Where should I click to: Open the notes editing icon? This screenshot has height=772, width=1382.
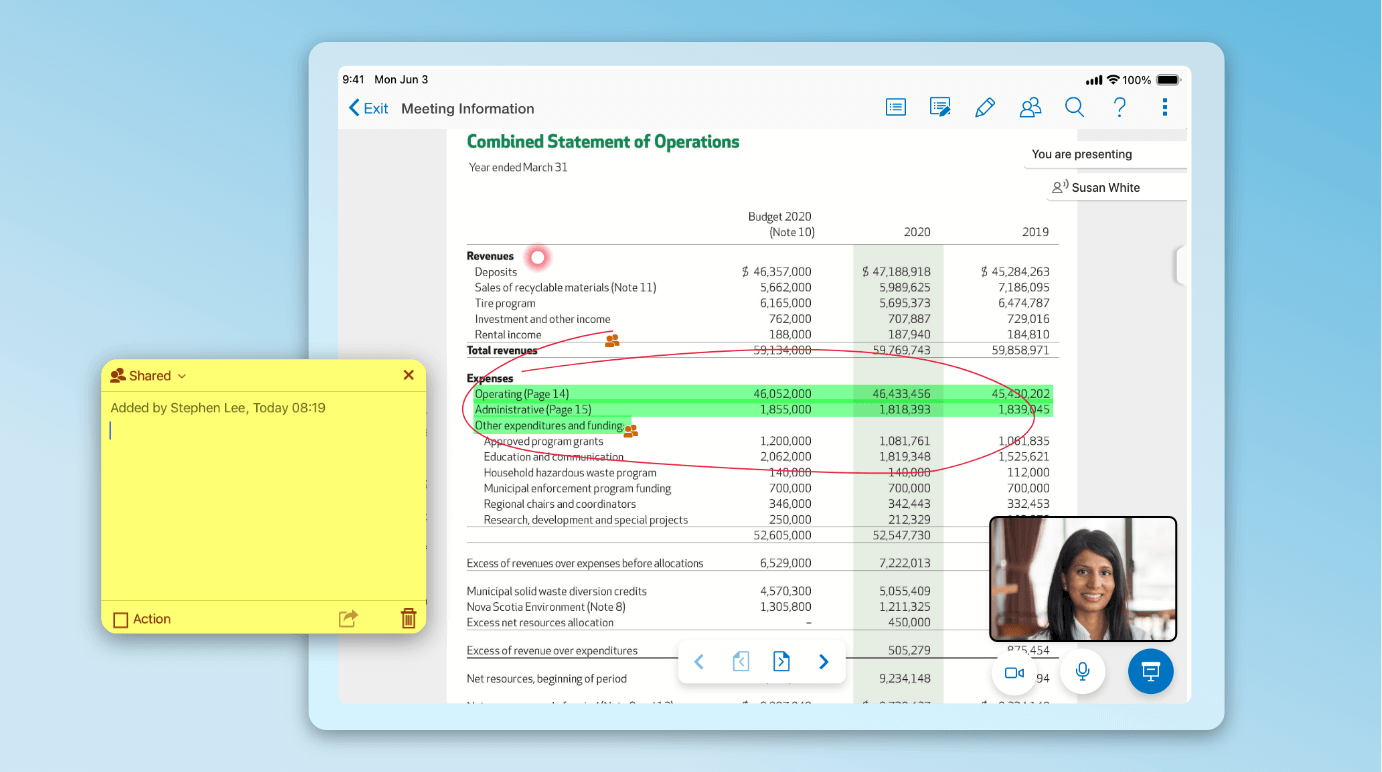click(x=940, y=107)
